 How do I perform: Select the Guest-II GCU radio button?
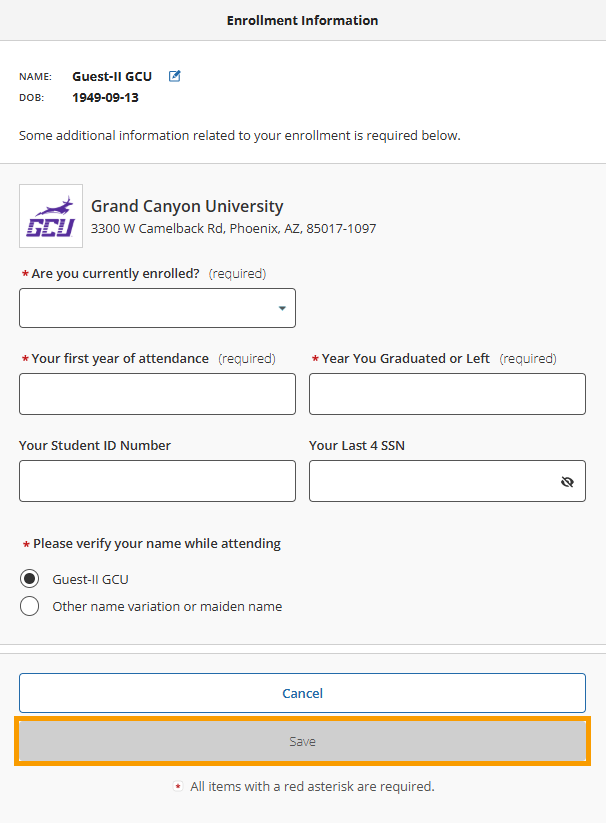pyautogui.click(x=29, y=579)
